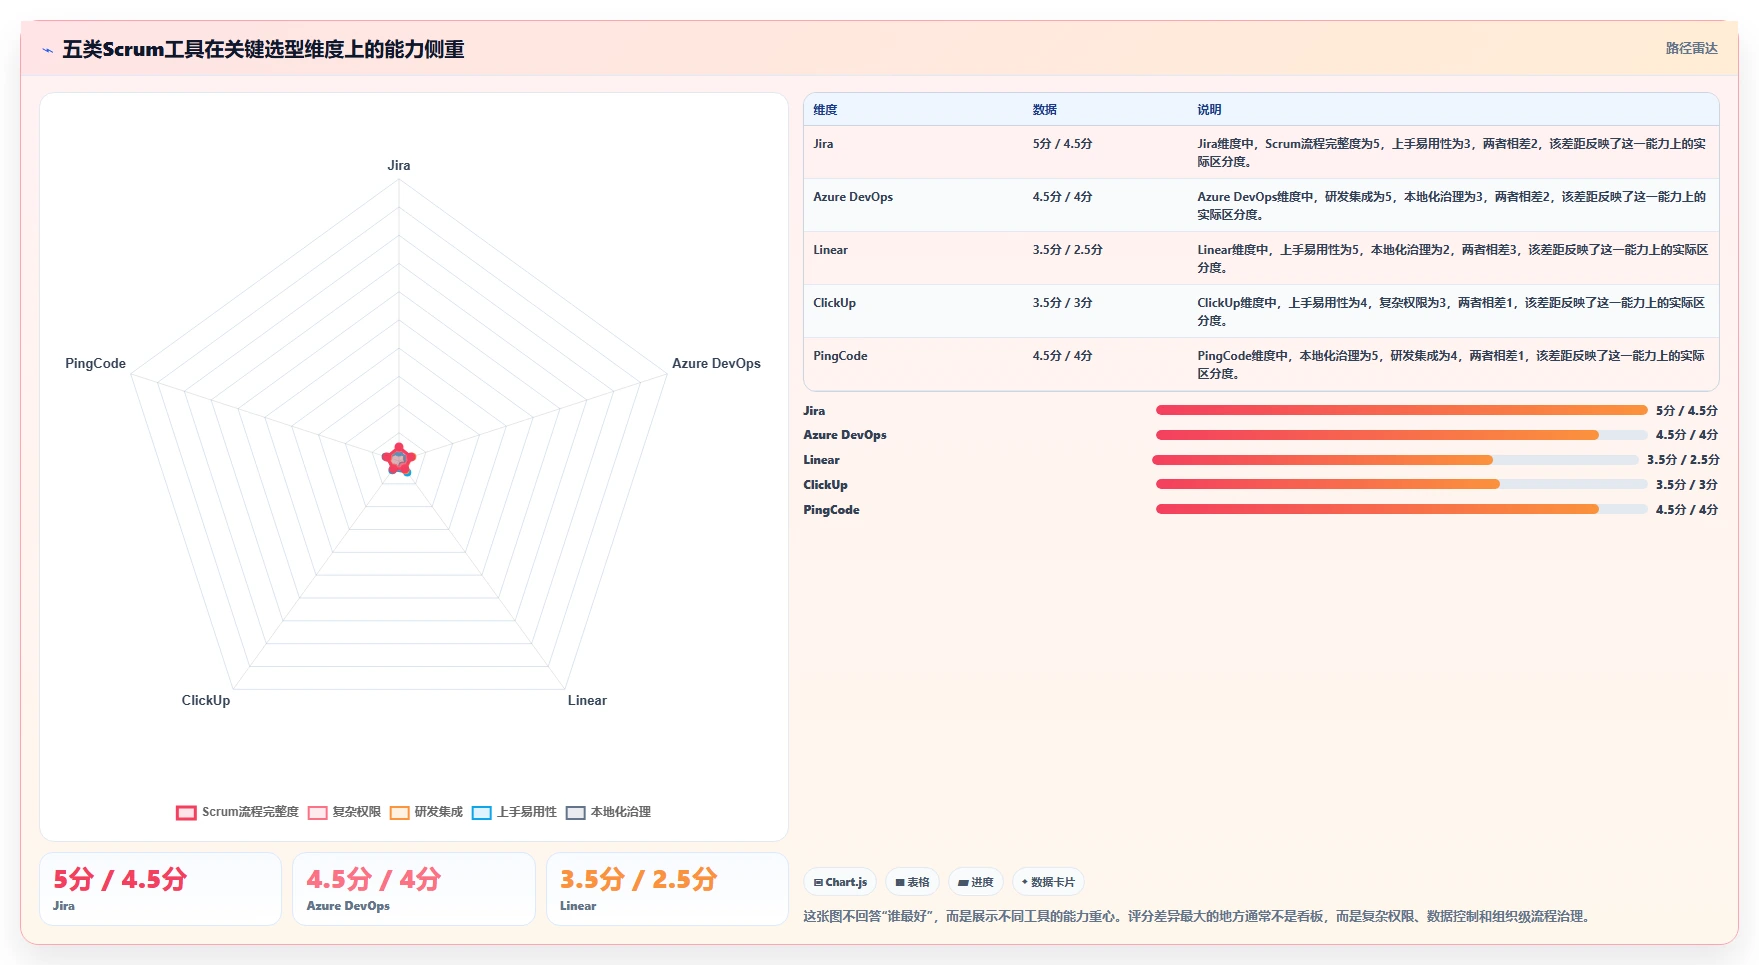Click the ClickUp progress bar
The width and height of the screenshot is (1759, 965).
[x=1401, y=484]
